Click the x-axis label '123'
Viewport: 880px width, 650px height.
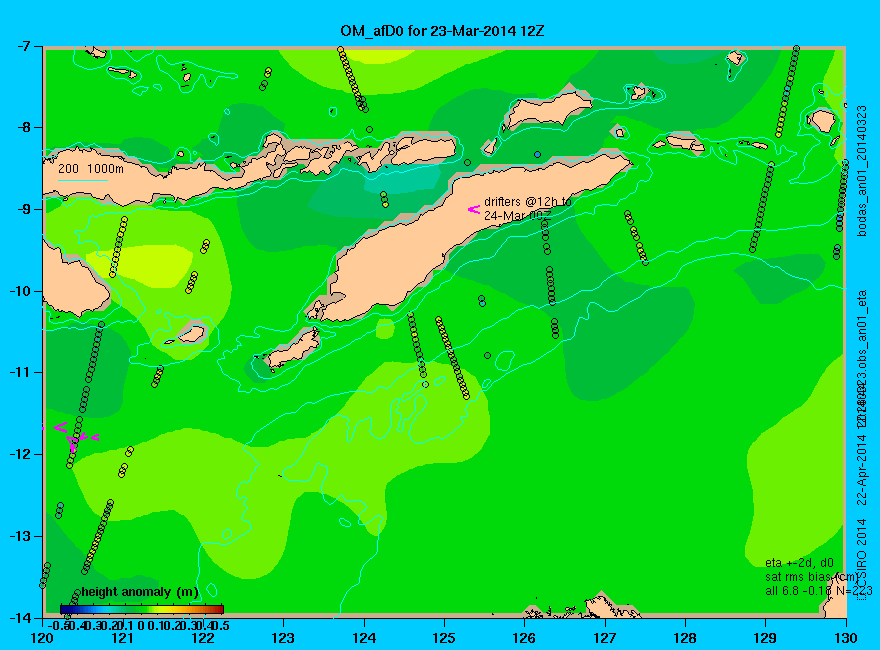pos(283,638)
